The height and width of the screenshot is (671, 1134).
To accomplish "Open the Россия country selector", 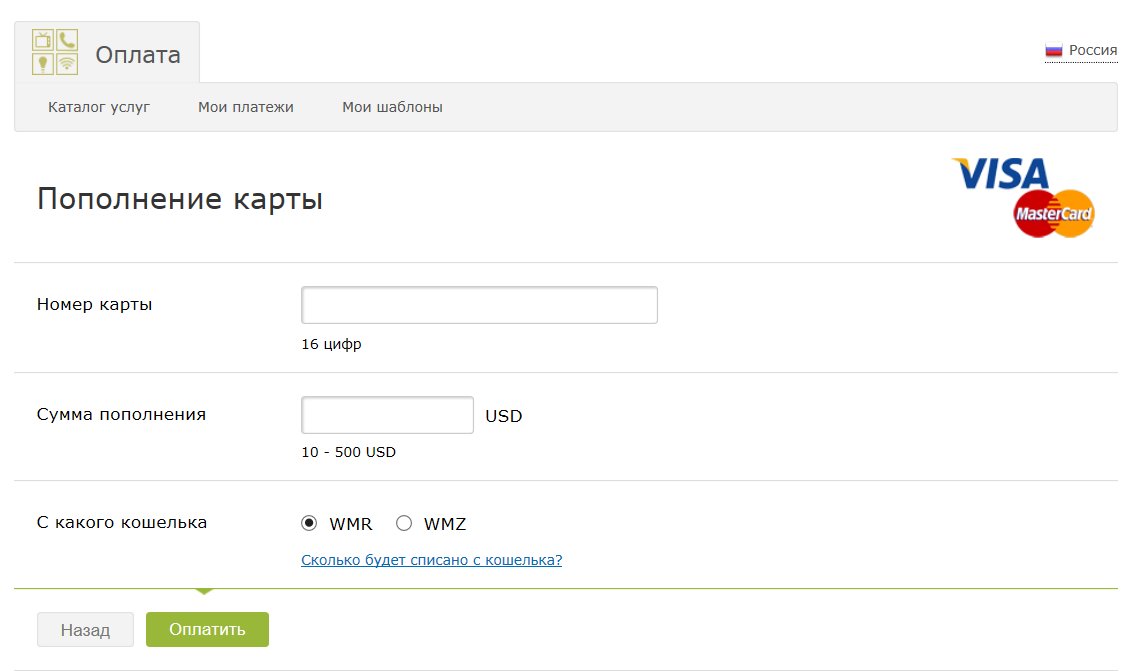I will (1081, 51).
